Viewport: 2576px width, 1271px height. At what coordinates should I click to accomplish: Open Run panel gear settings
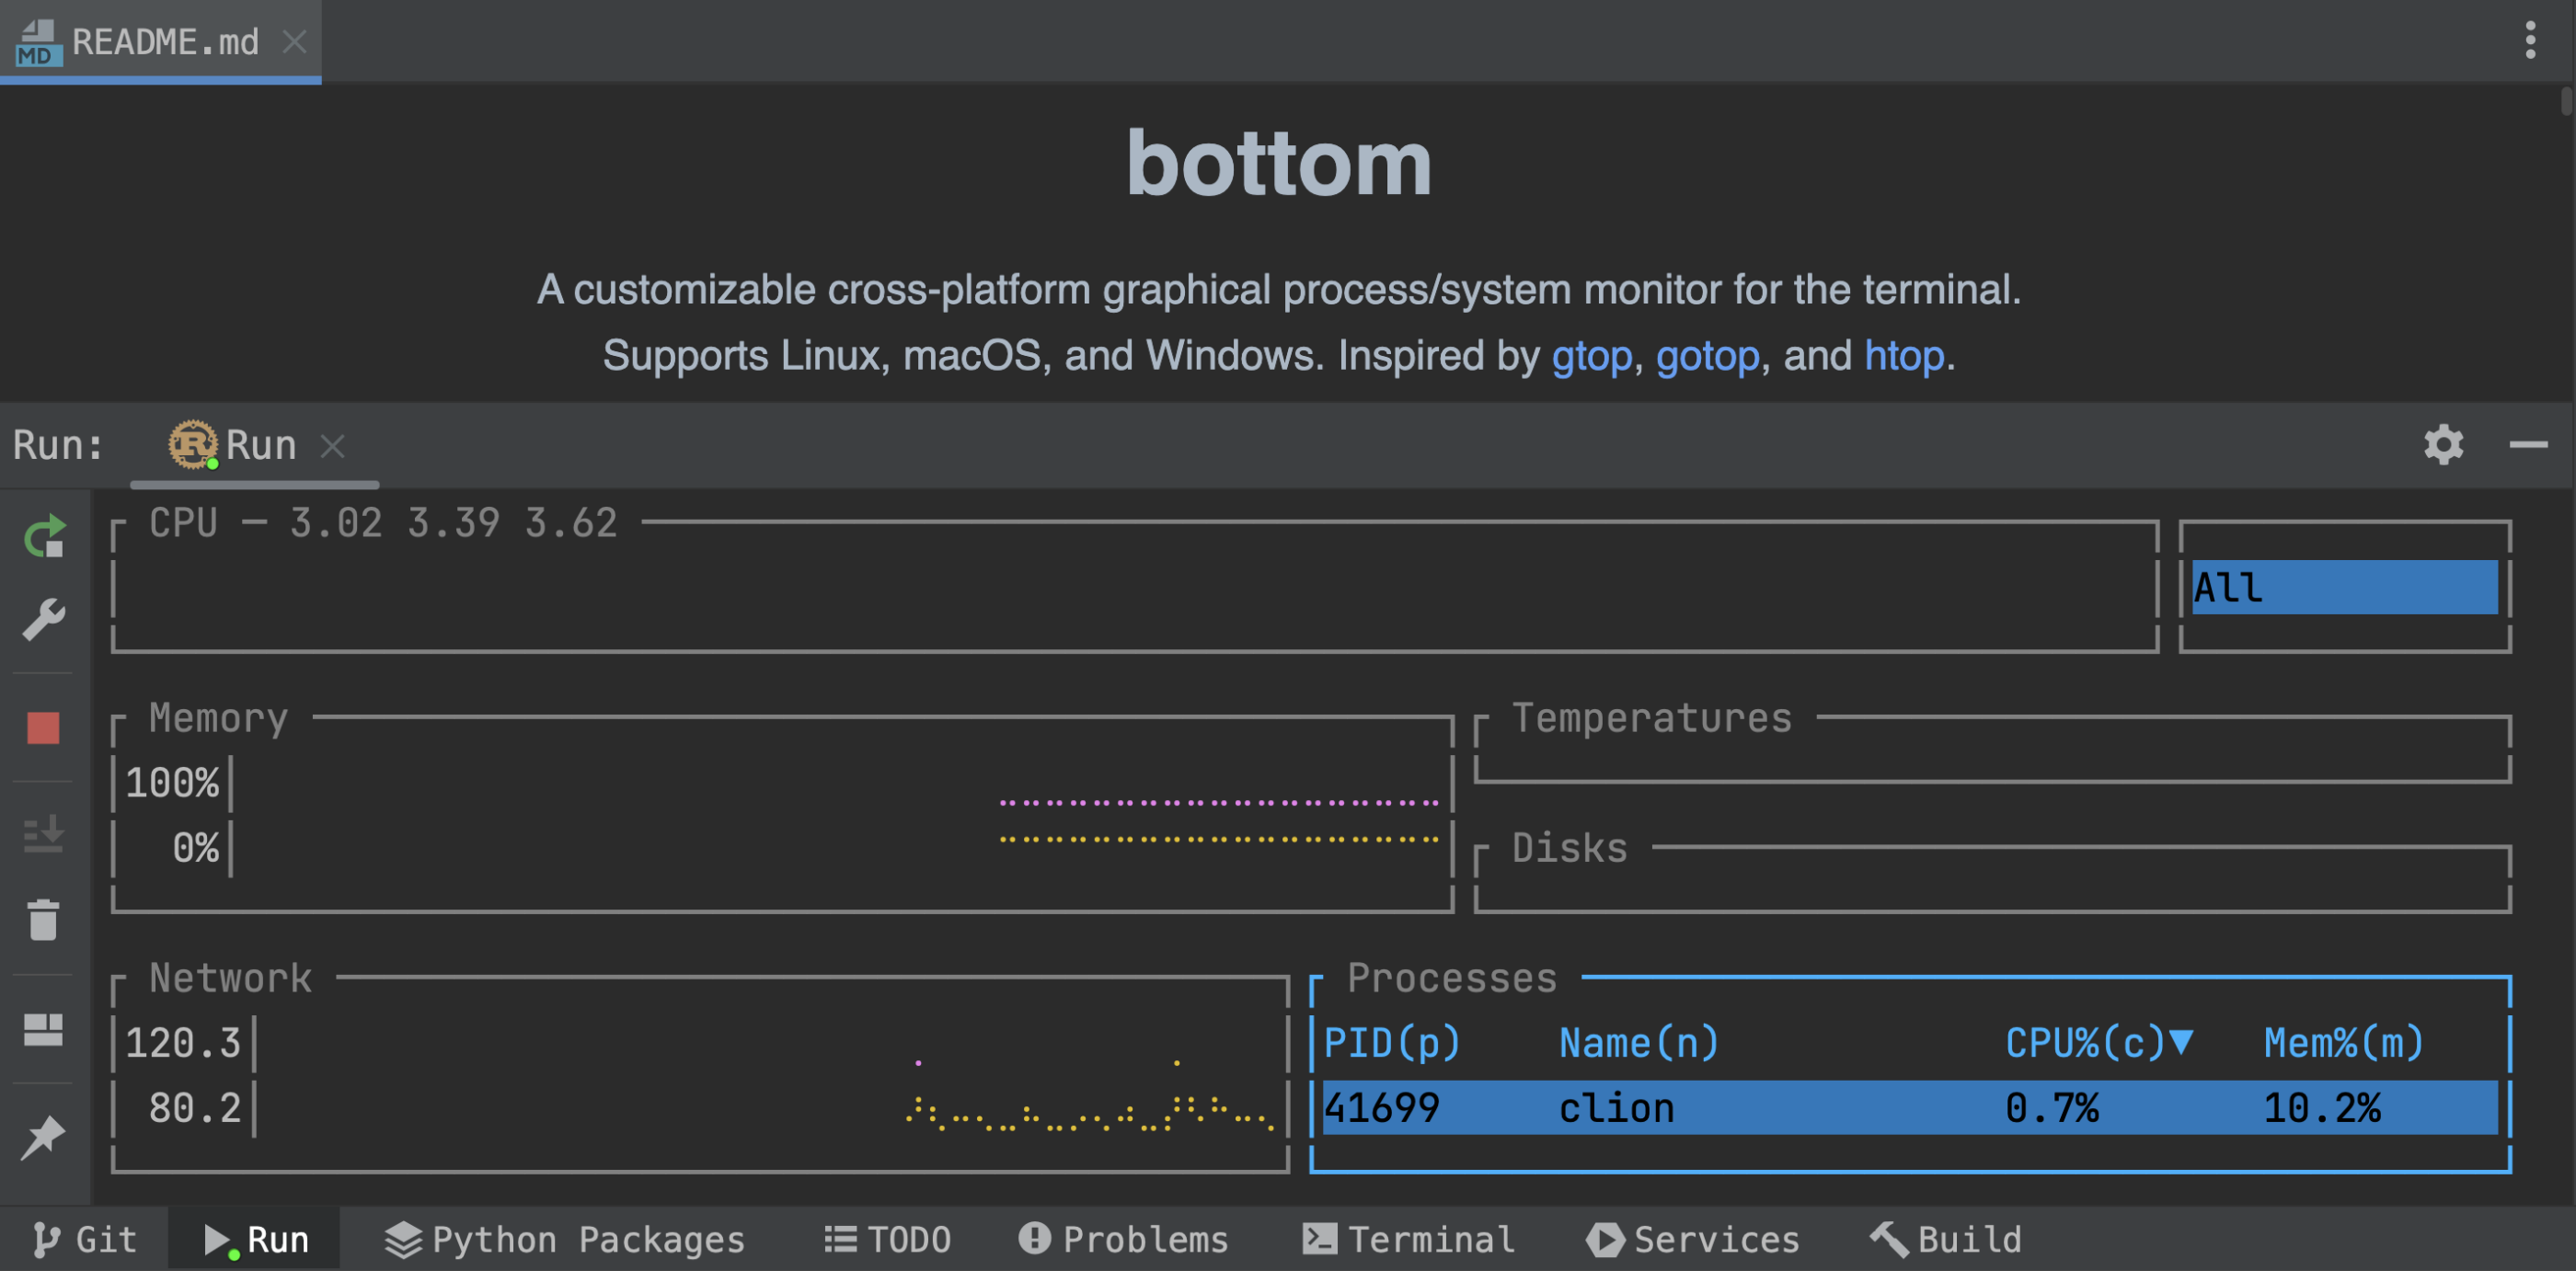[2443, 445]
